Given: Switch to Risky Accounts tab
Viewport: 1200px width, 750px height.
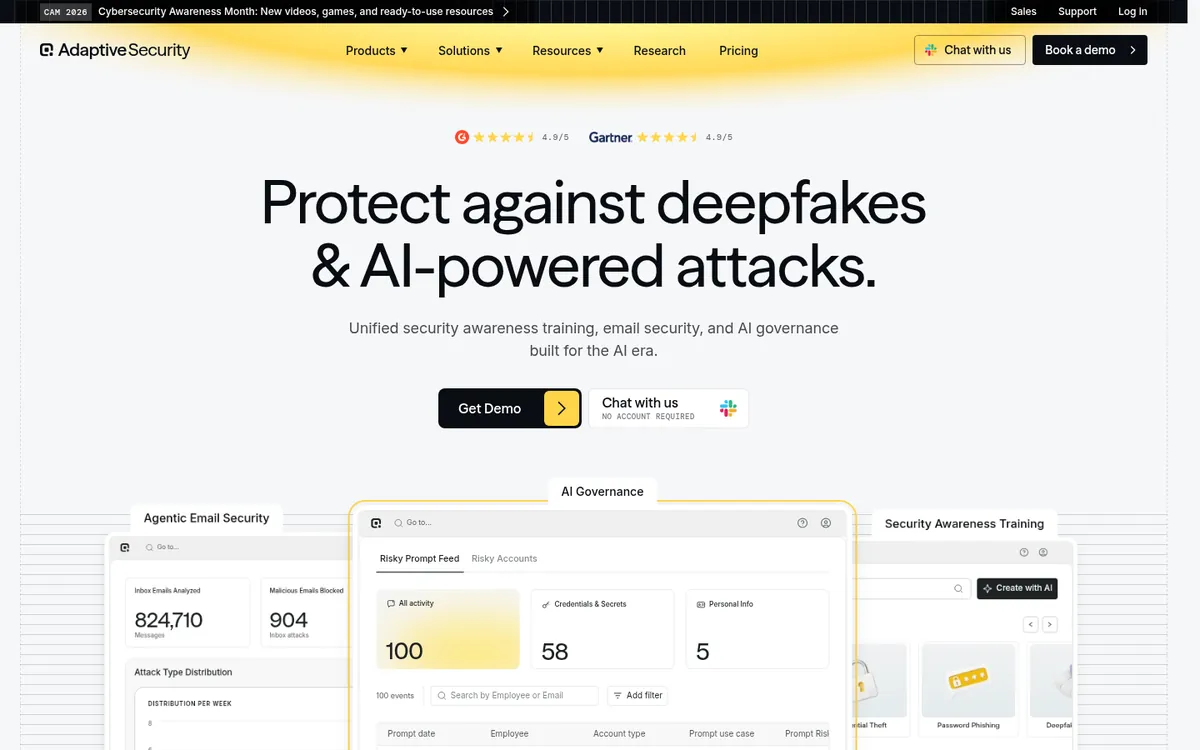Looking at the screenshot, I should (504, 558).
